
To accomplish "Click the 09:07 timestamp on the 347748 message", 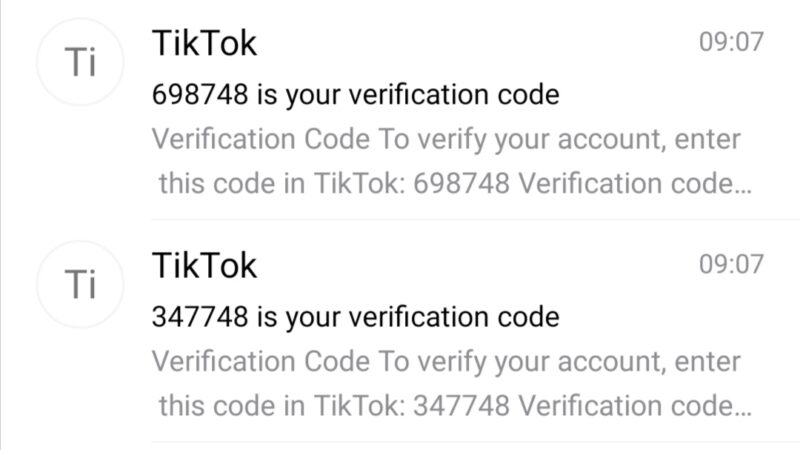I will pos(731,265).
